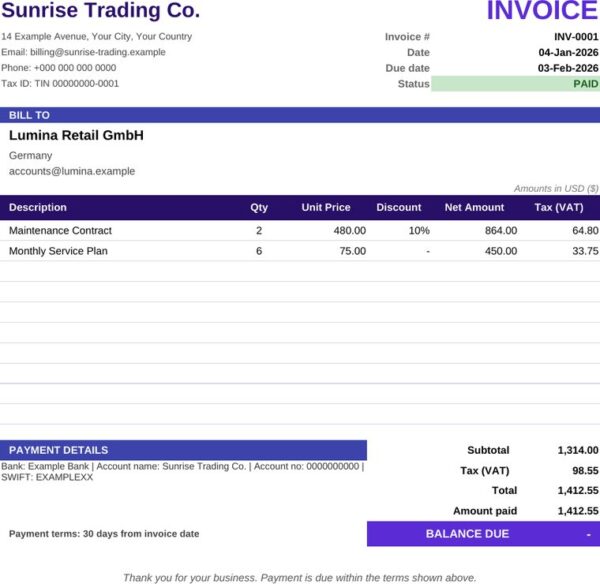Click the BILL TO section header

tap(300, 115)
